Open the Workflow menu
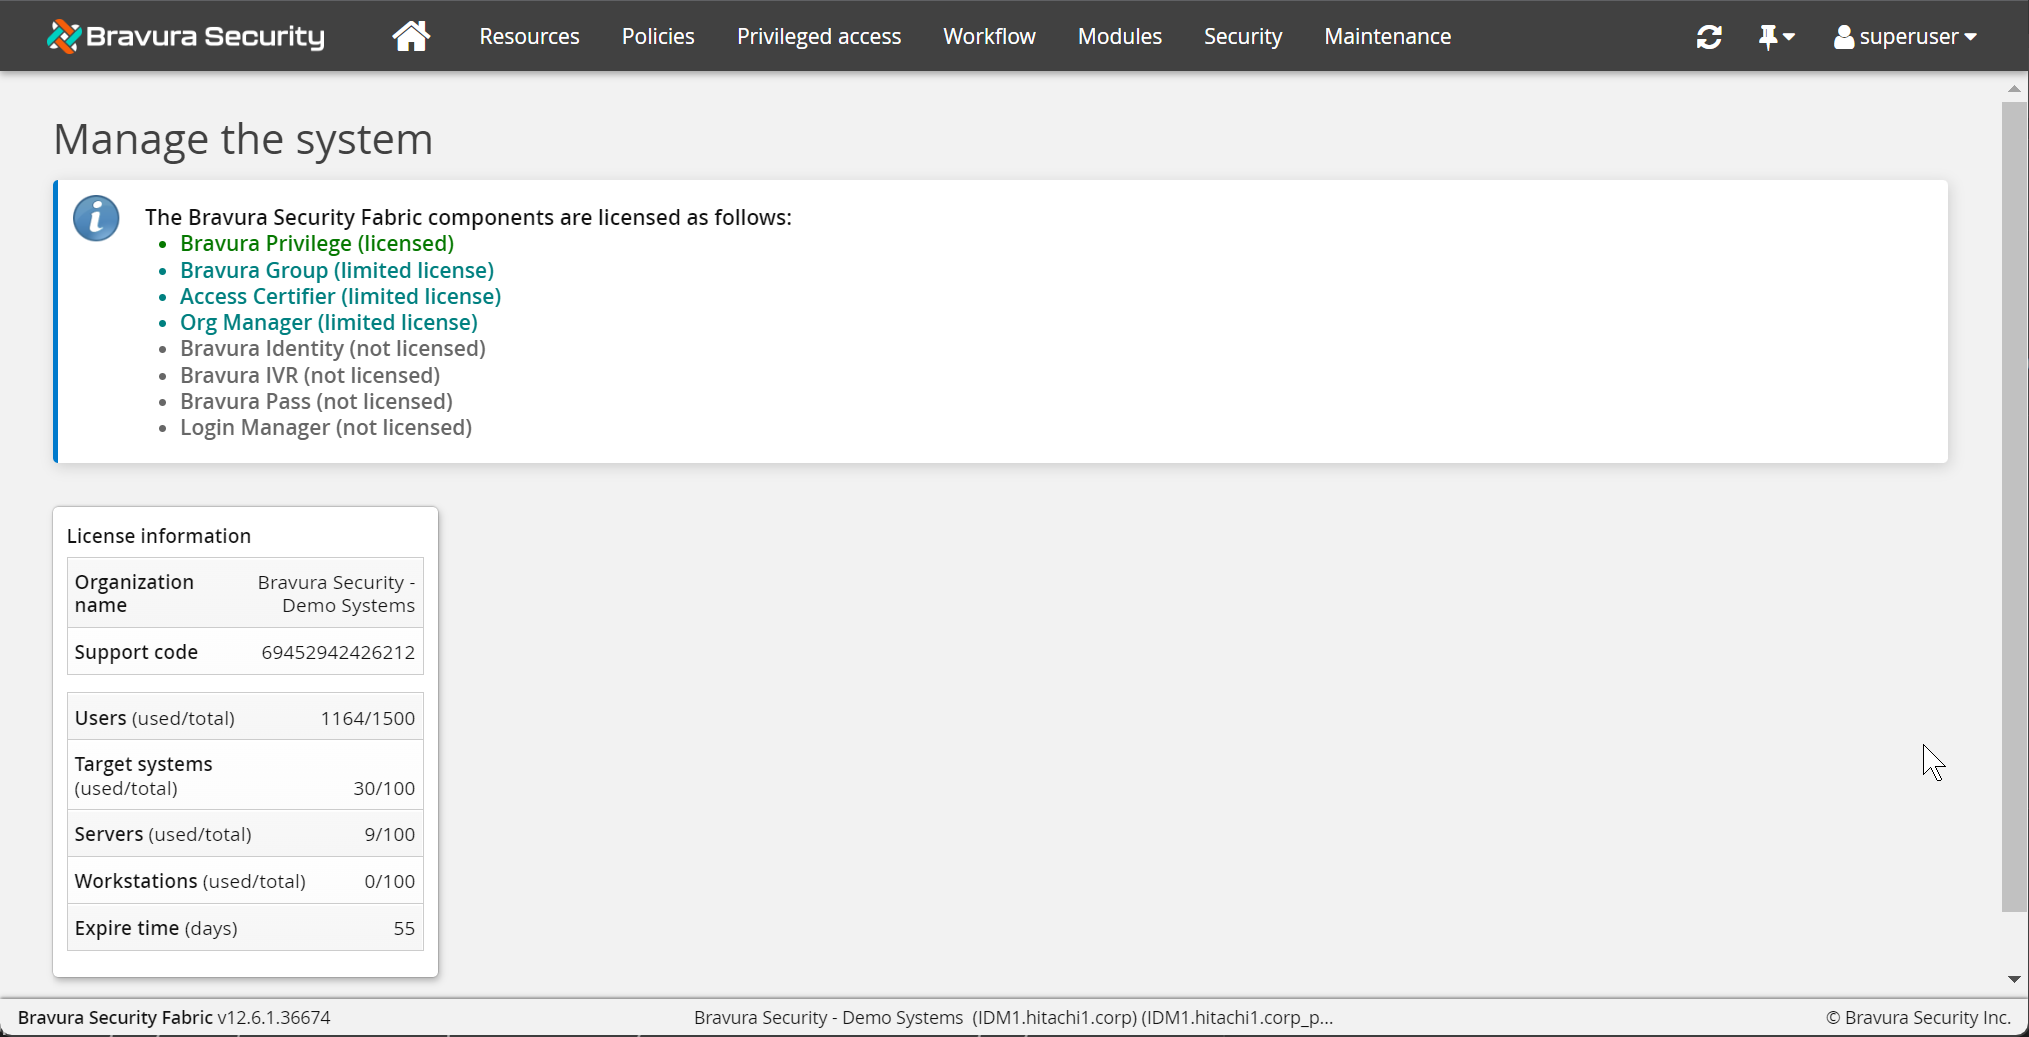The width and height of the screenshot is (2029, 1037). 989,37
